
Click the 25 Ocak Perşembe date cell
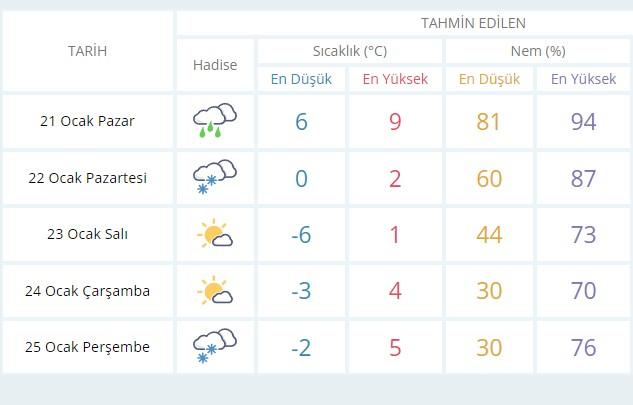click(x=87, y=347)
